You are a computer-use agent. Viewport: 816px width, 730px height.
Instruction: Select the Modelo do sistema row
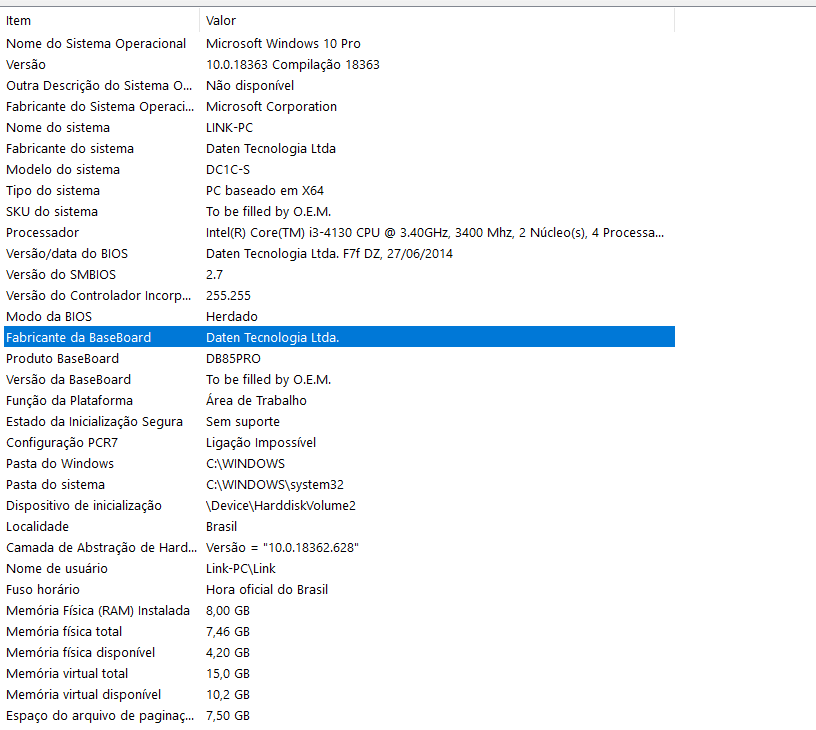pyautogui.click(x=339, y=170)
